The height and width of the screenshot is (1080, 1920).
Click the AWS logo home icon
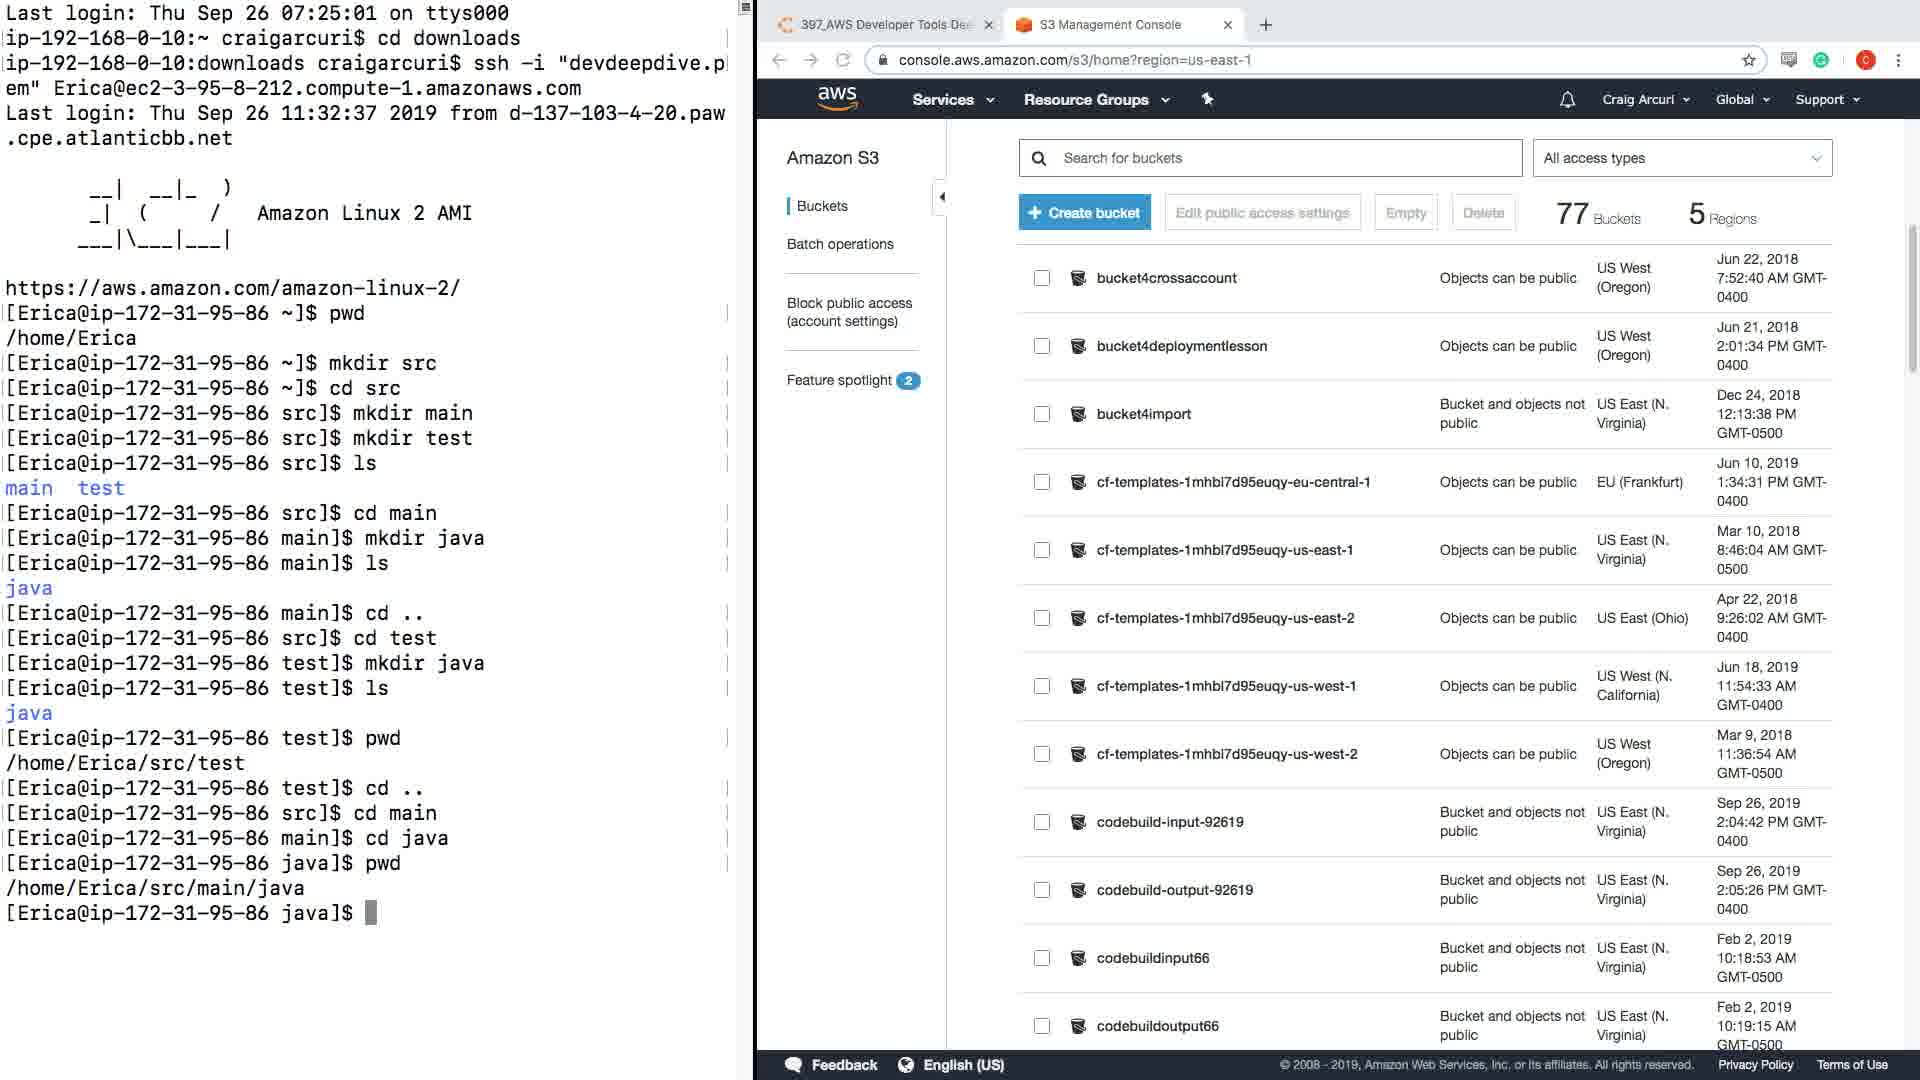(x=837, y=98)
